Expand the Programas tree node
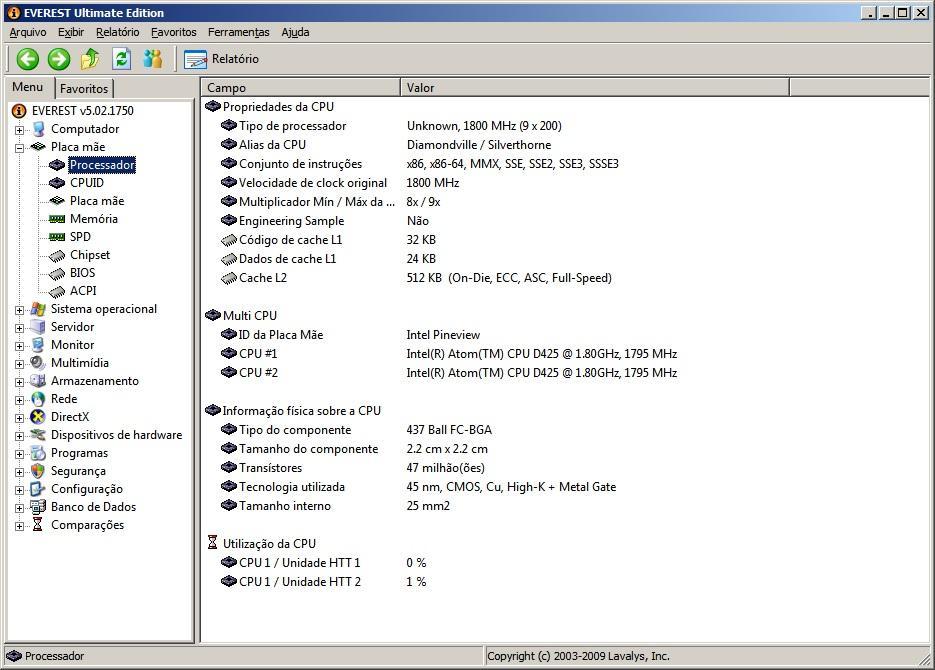This screenshot has width=935, height=670. pos(20,454)
